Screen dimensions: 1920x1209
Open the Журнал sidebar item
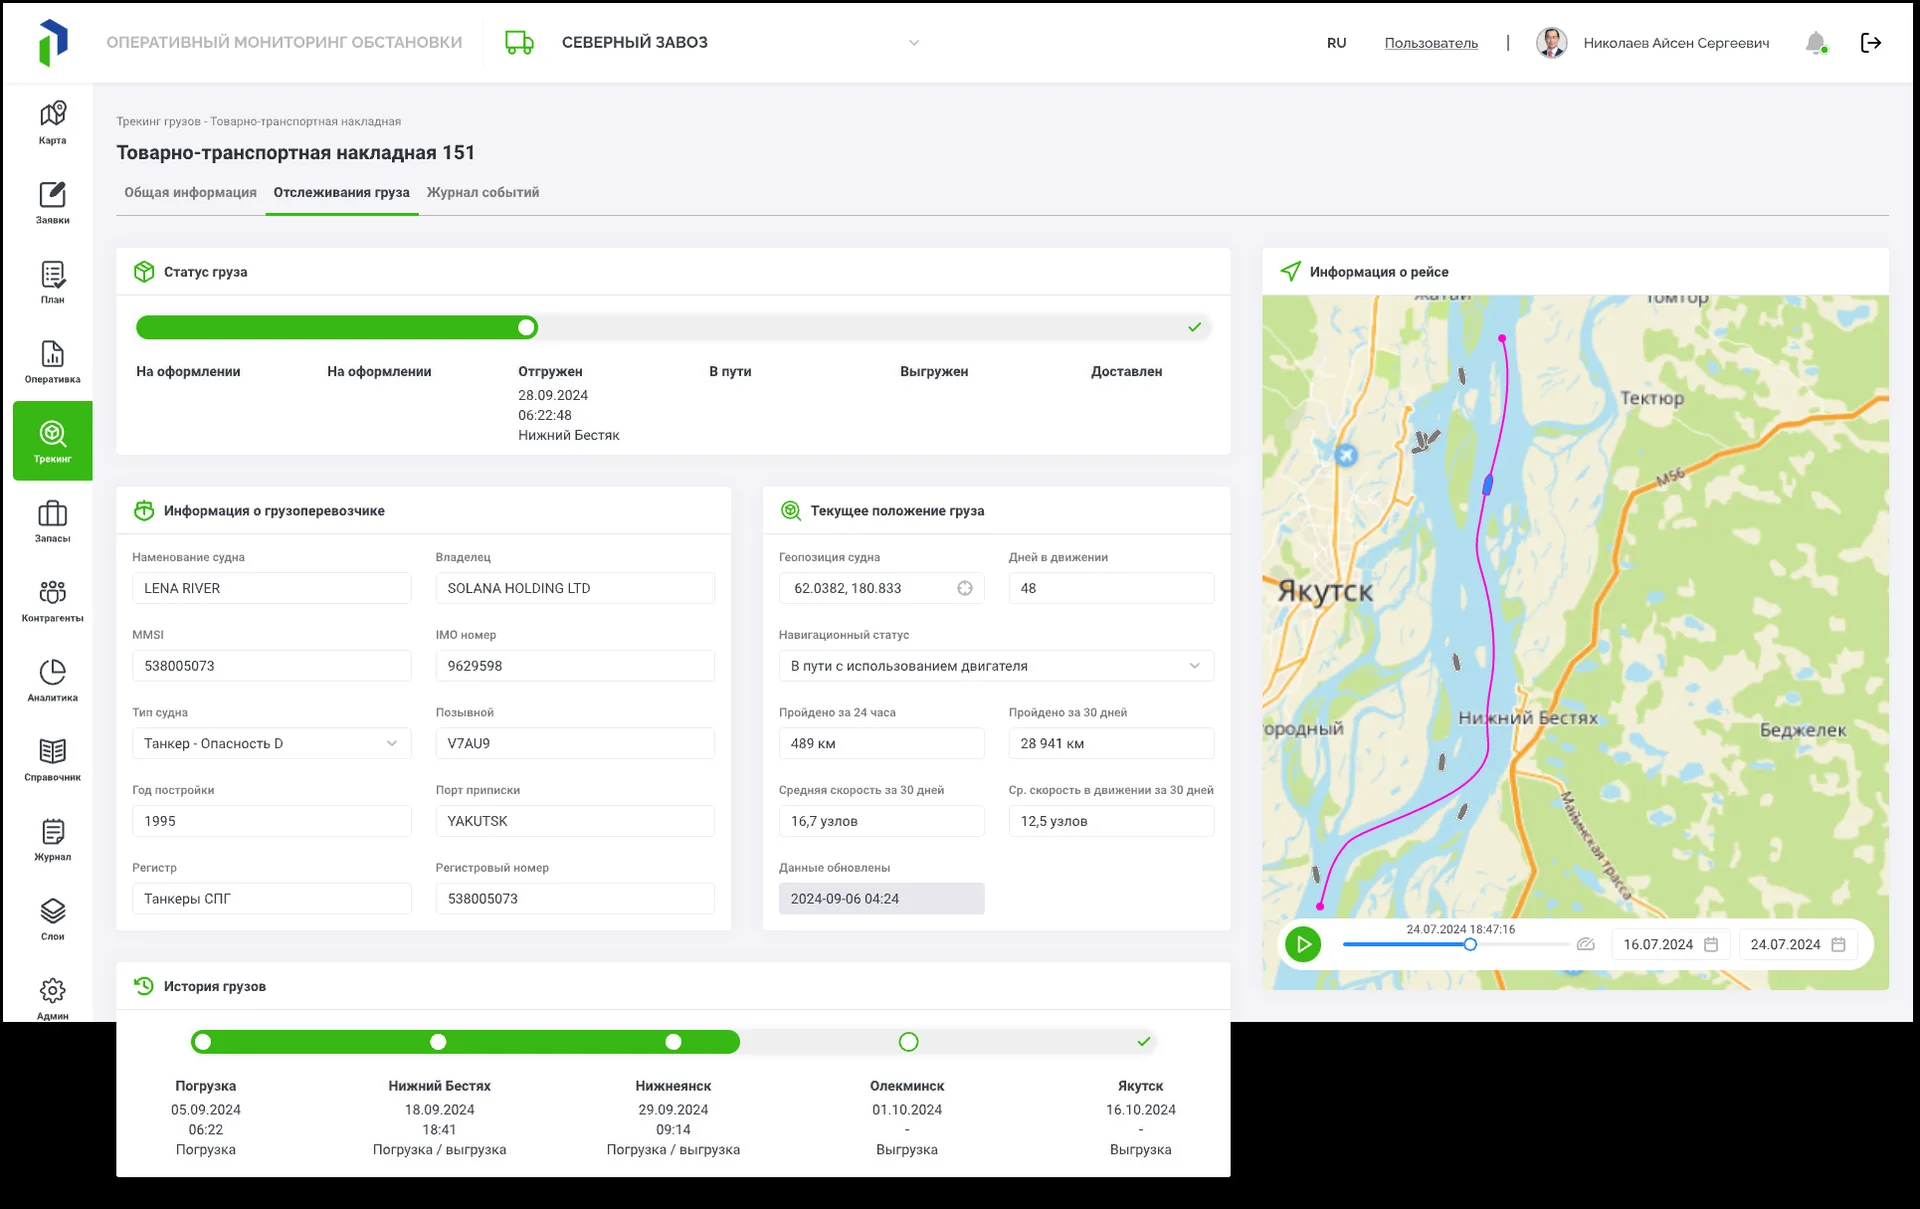coord(52,840)
